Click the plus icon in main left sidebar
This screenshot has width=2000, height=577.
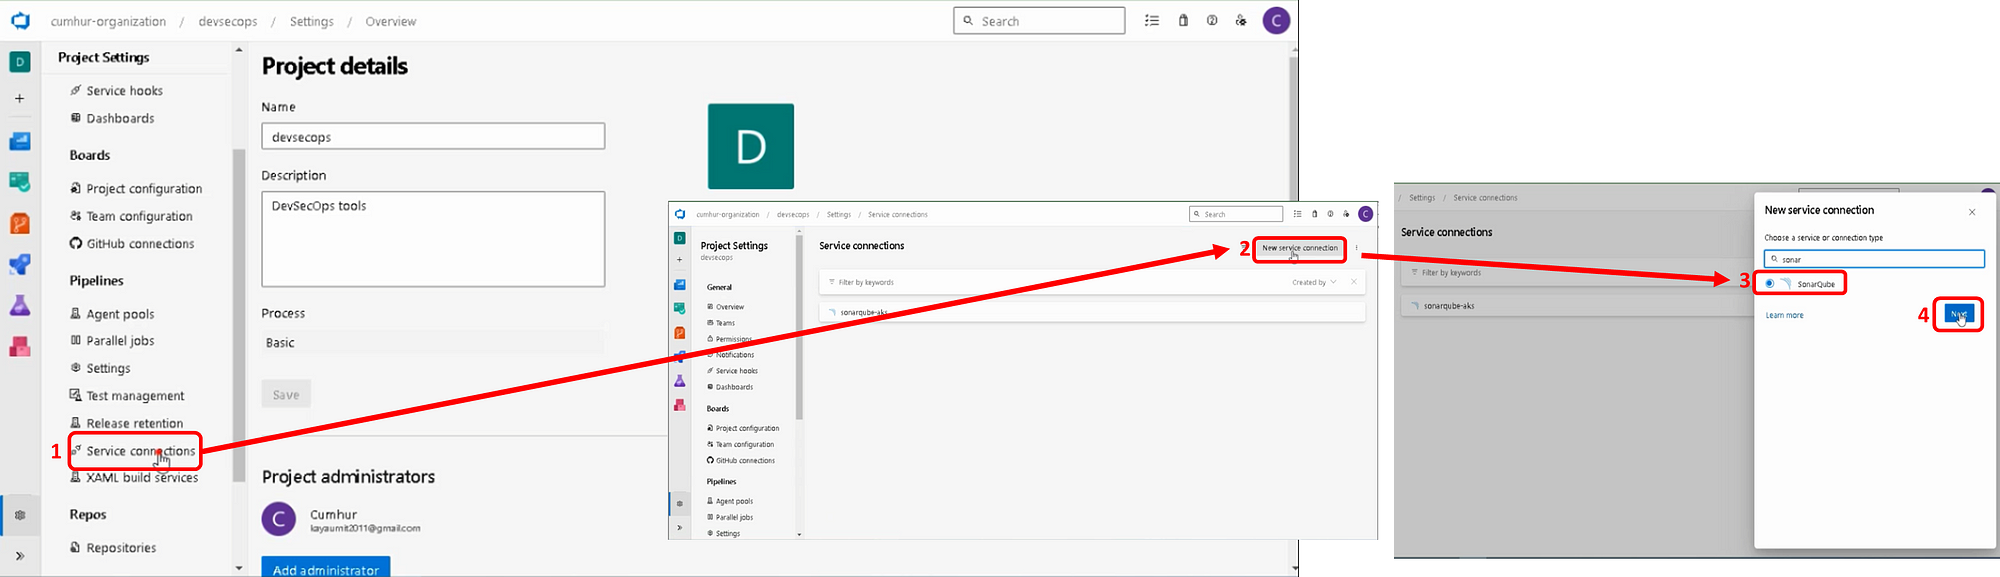click(x=20, y=98)
